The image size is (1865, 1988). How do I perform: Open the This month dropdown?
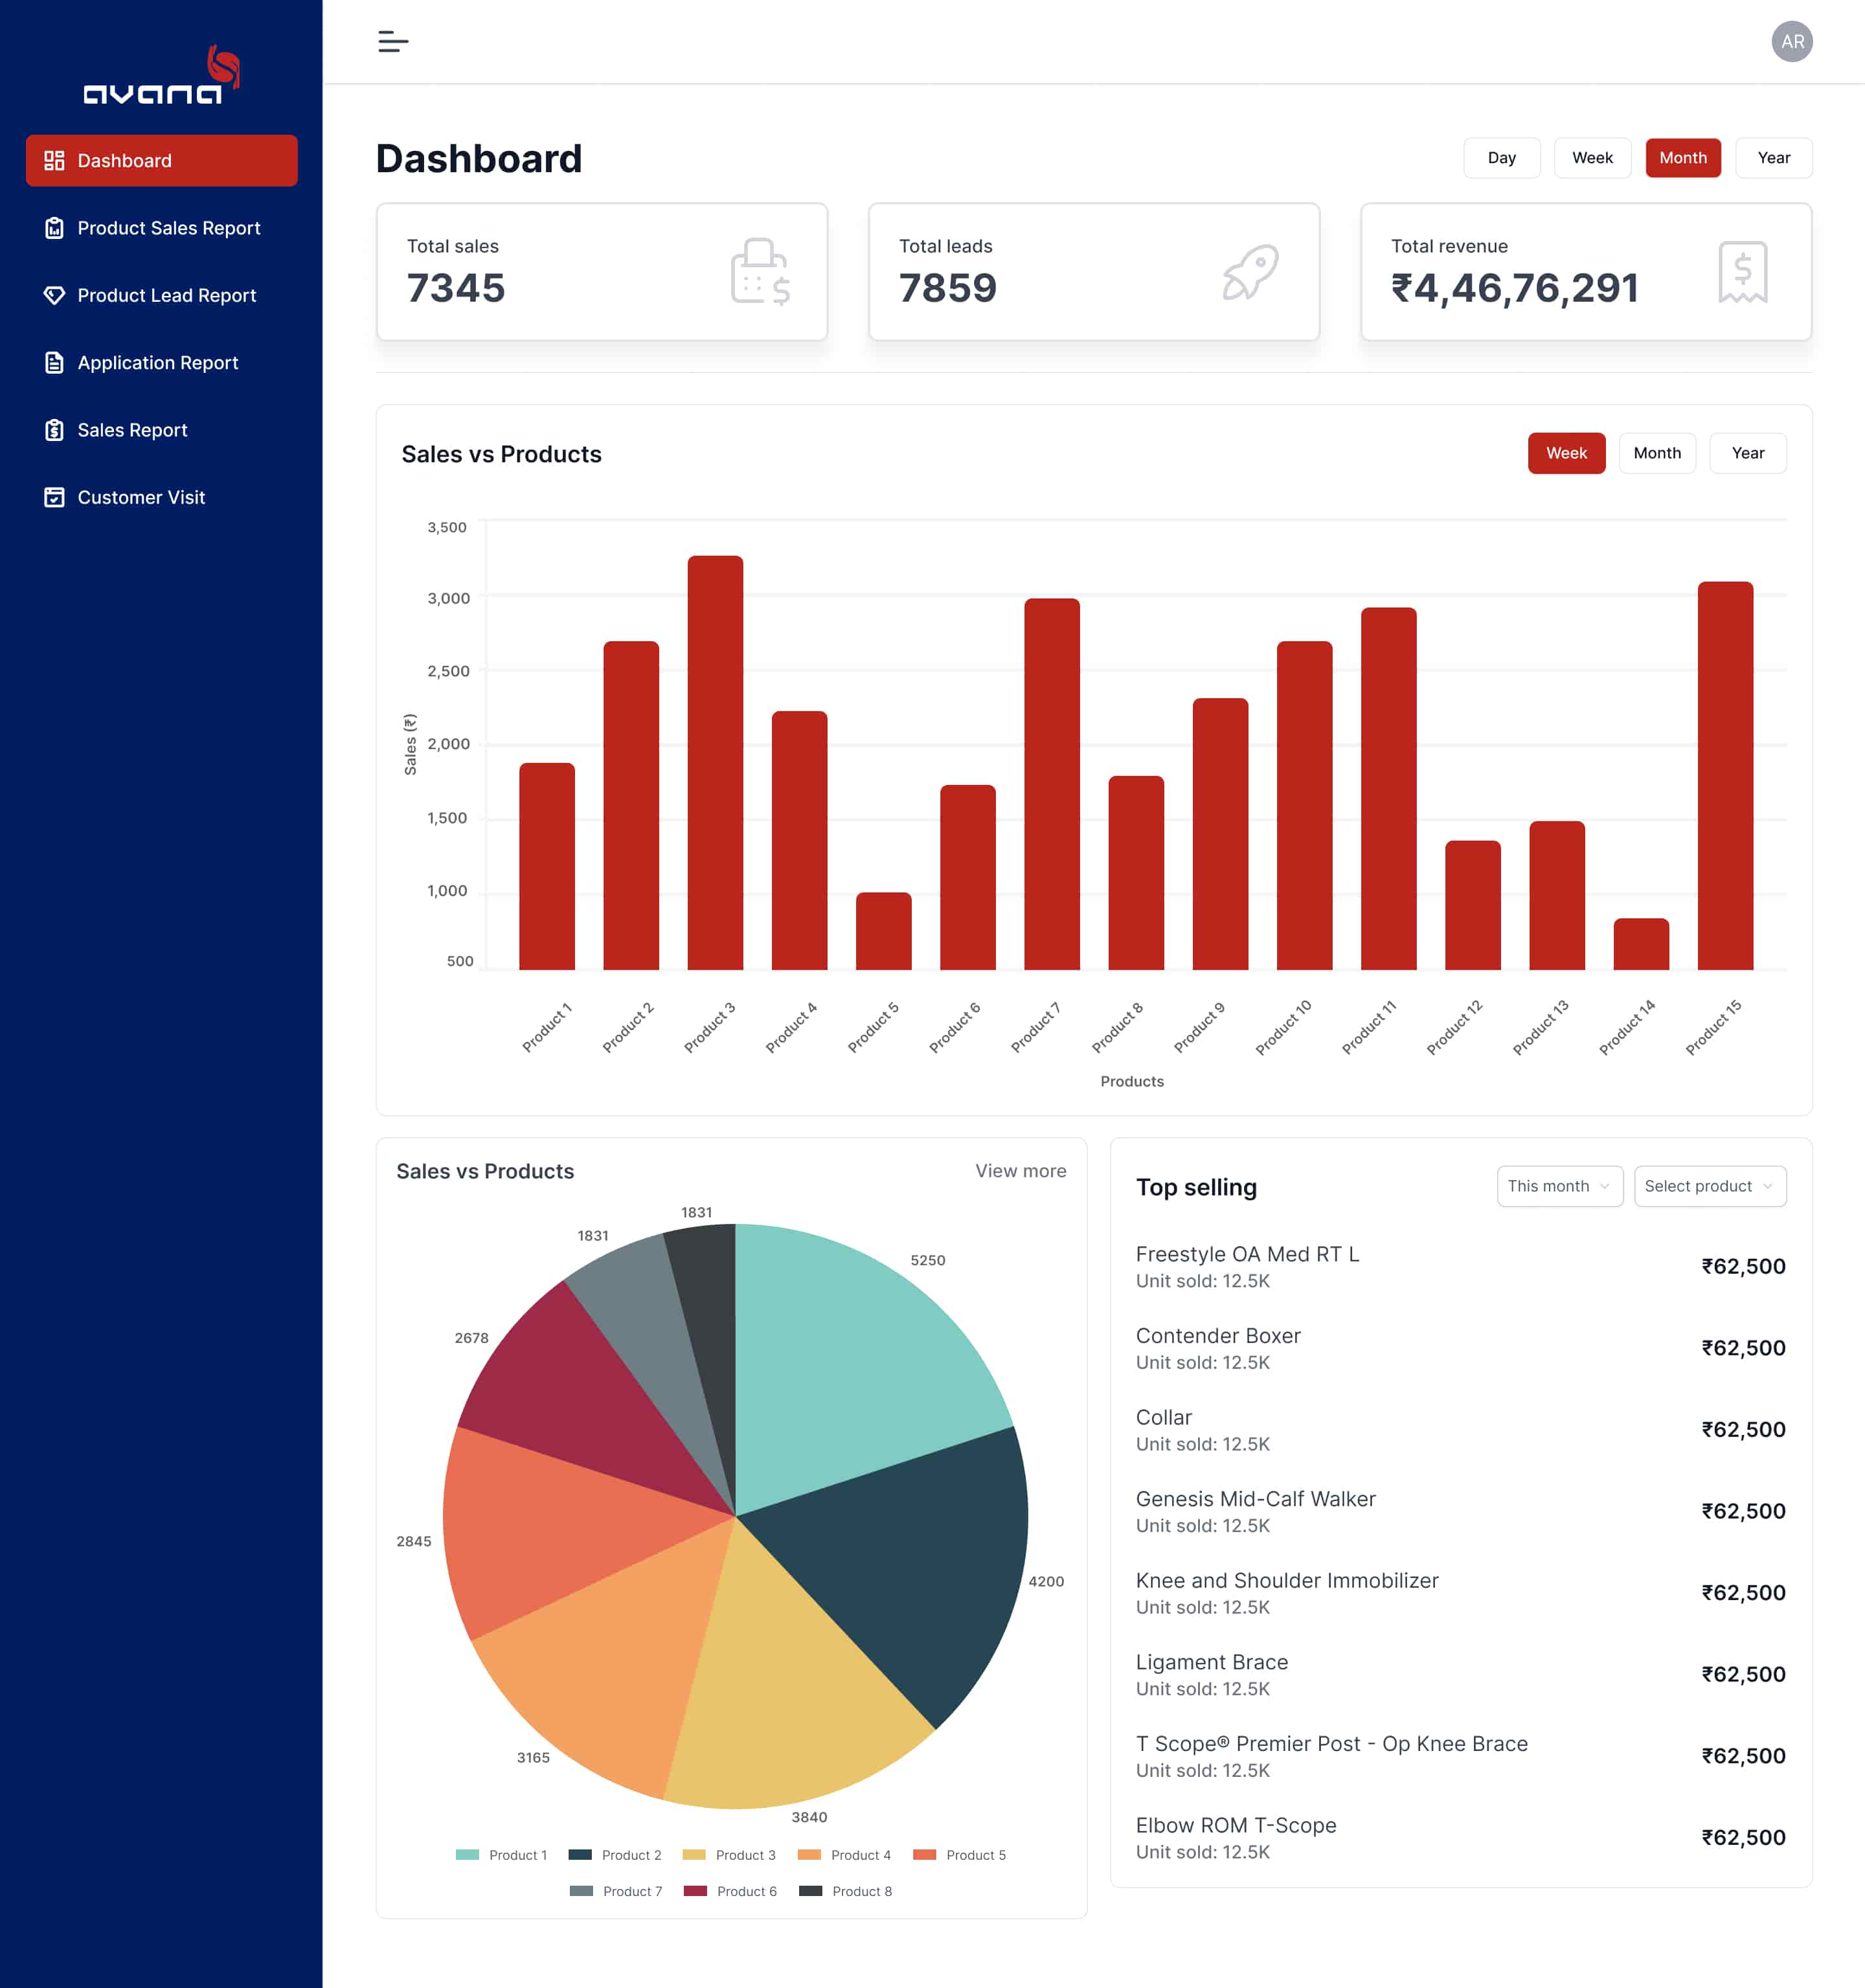(1558, 1186)
